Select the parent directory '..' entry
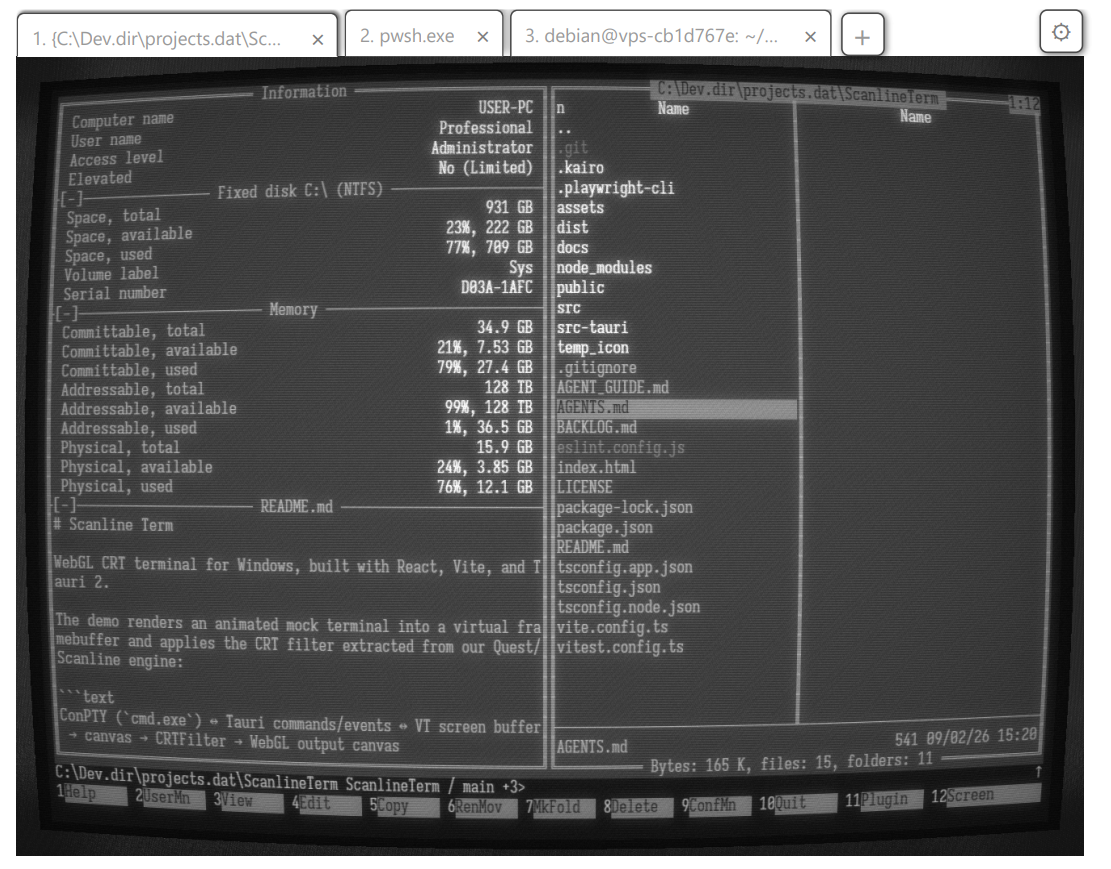 [565, 129]
